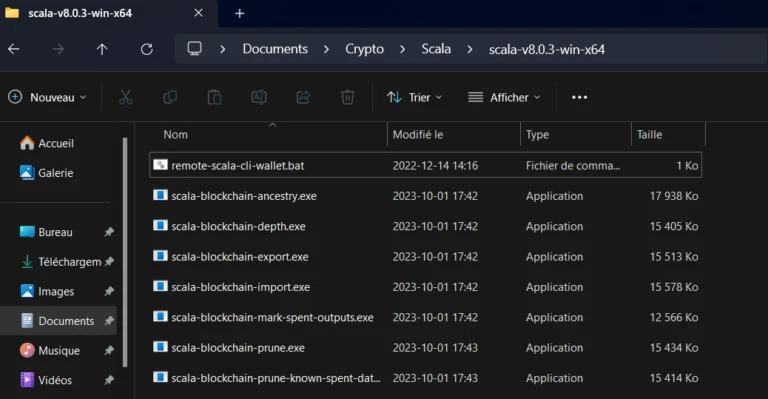This screenshot has height=399, width=768.
Task: Click the Paste clipboard icon
Action: 215,97
